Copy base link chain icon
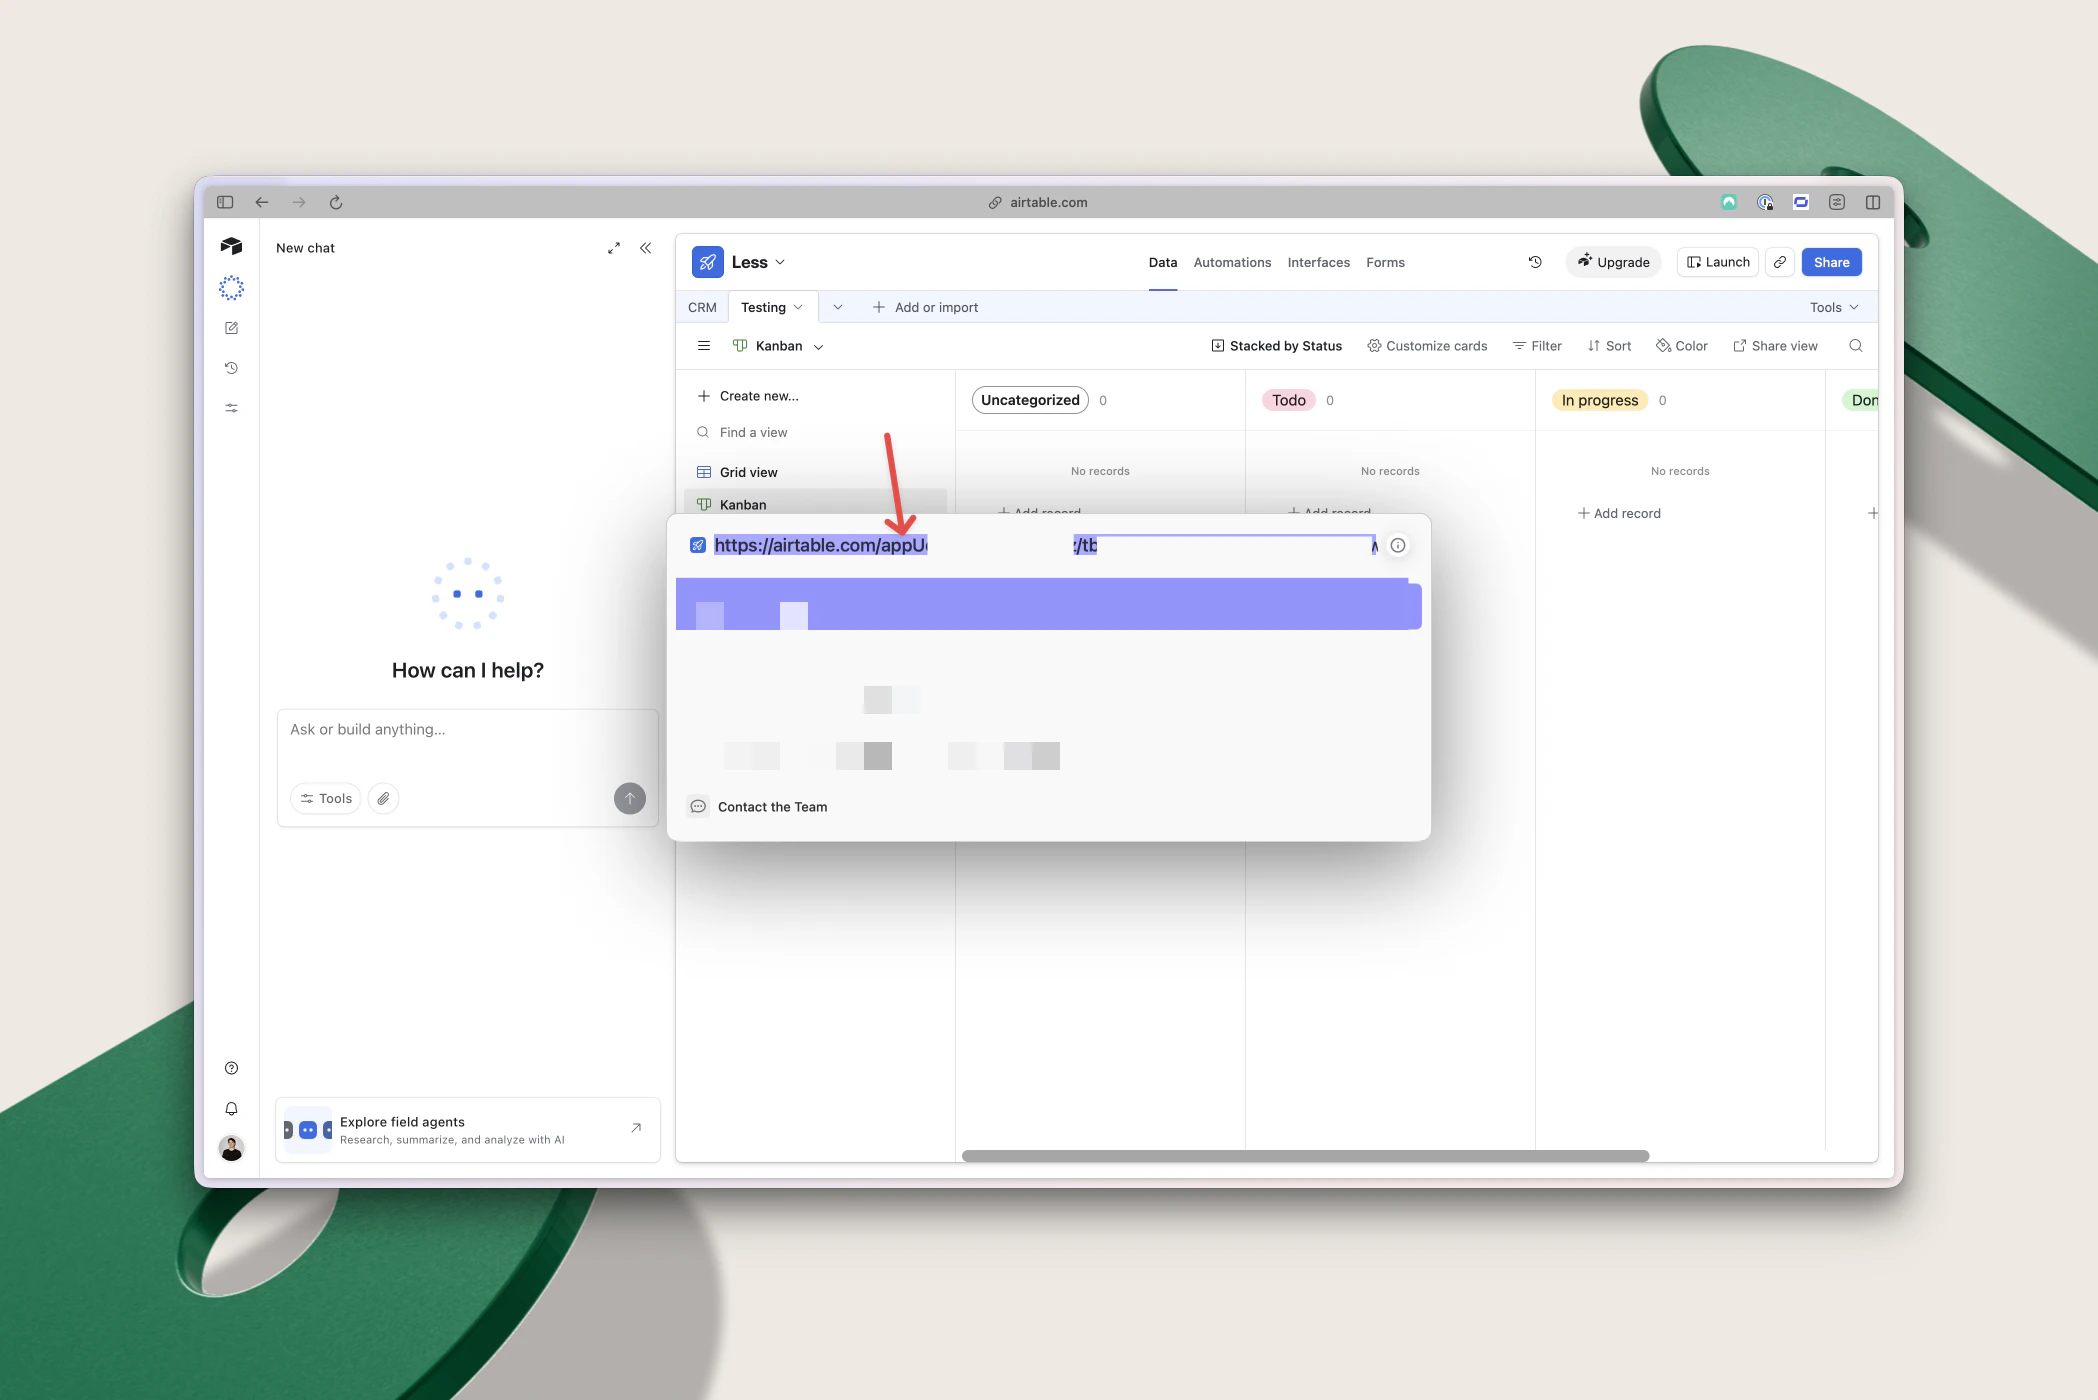The width and height of the screenshot is (2098, 1400). point(1780,262)
